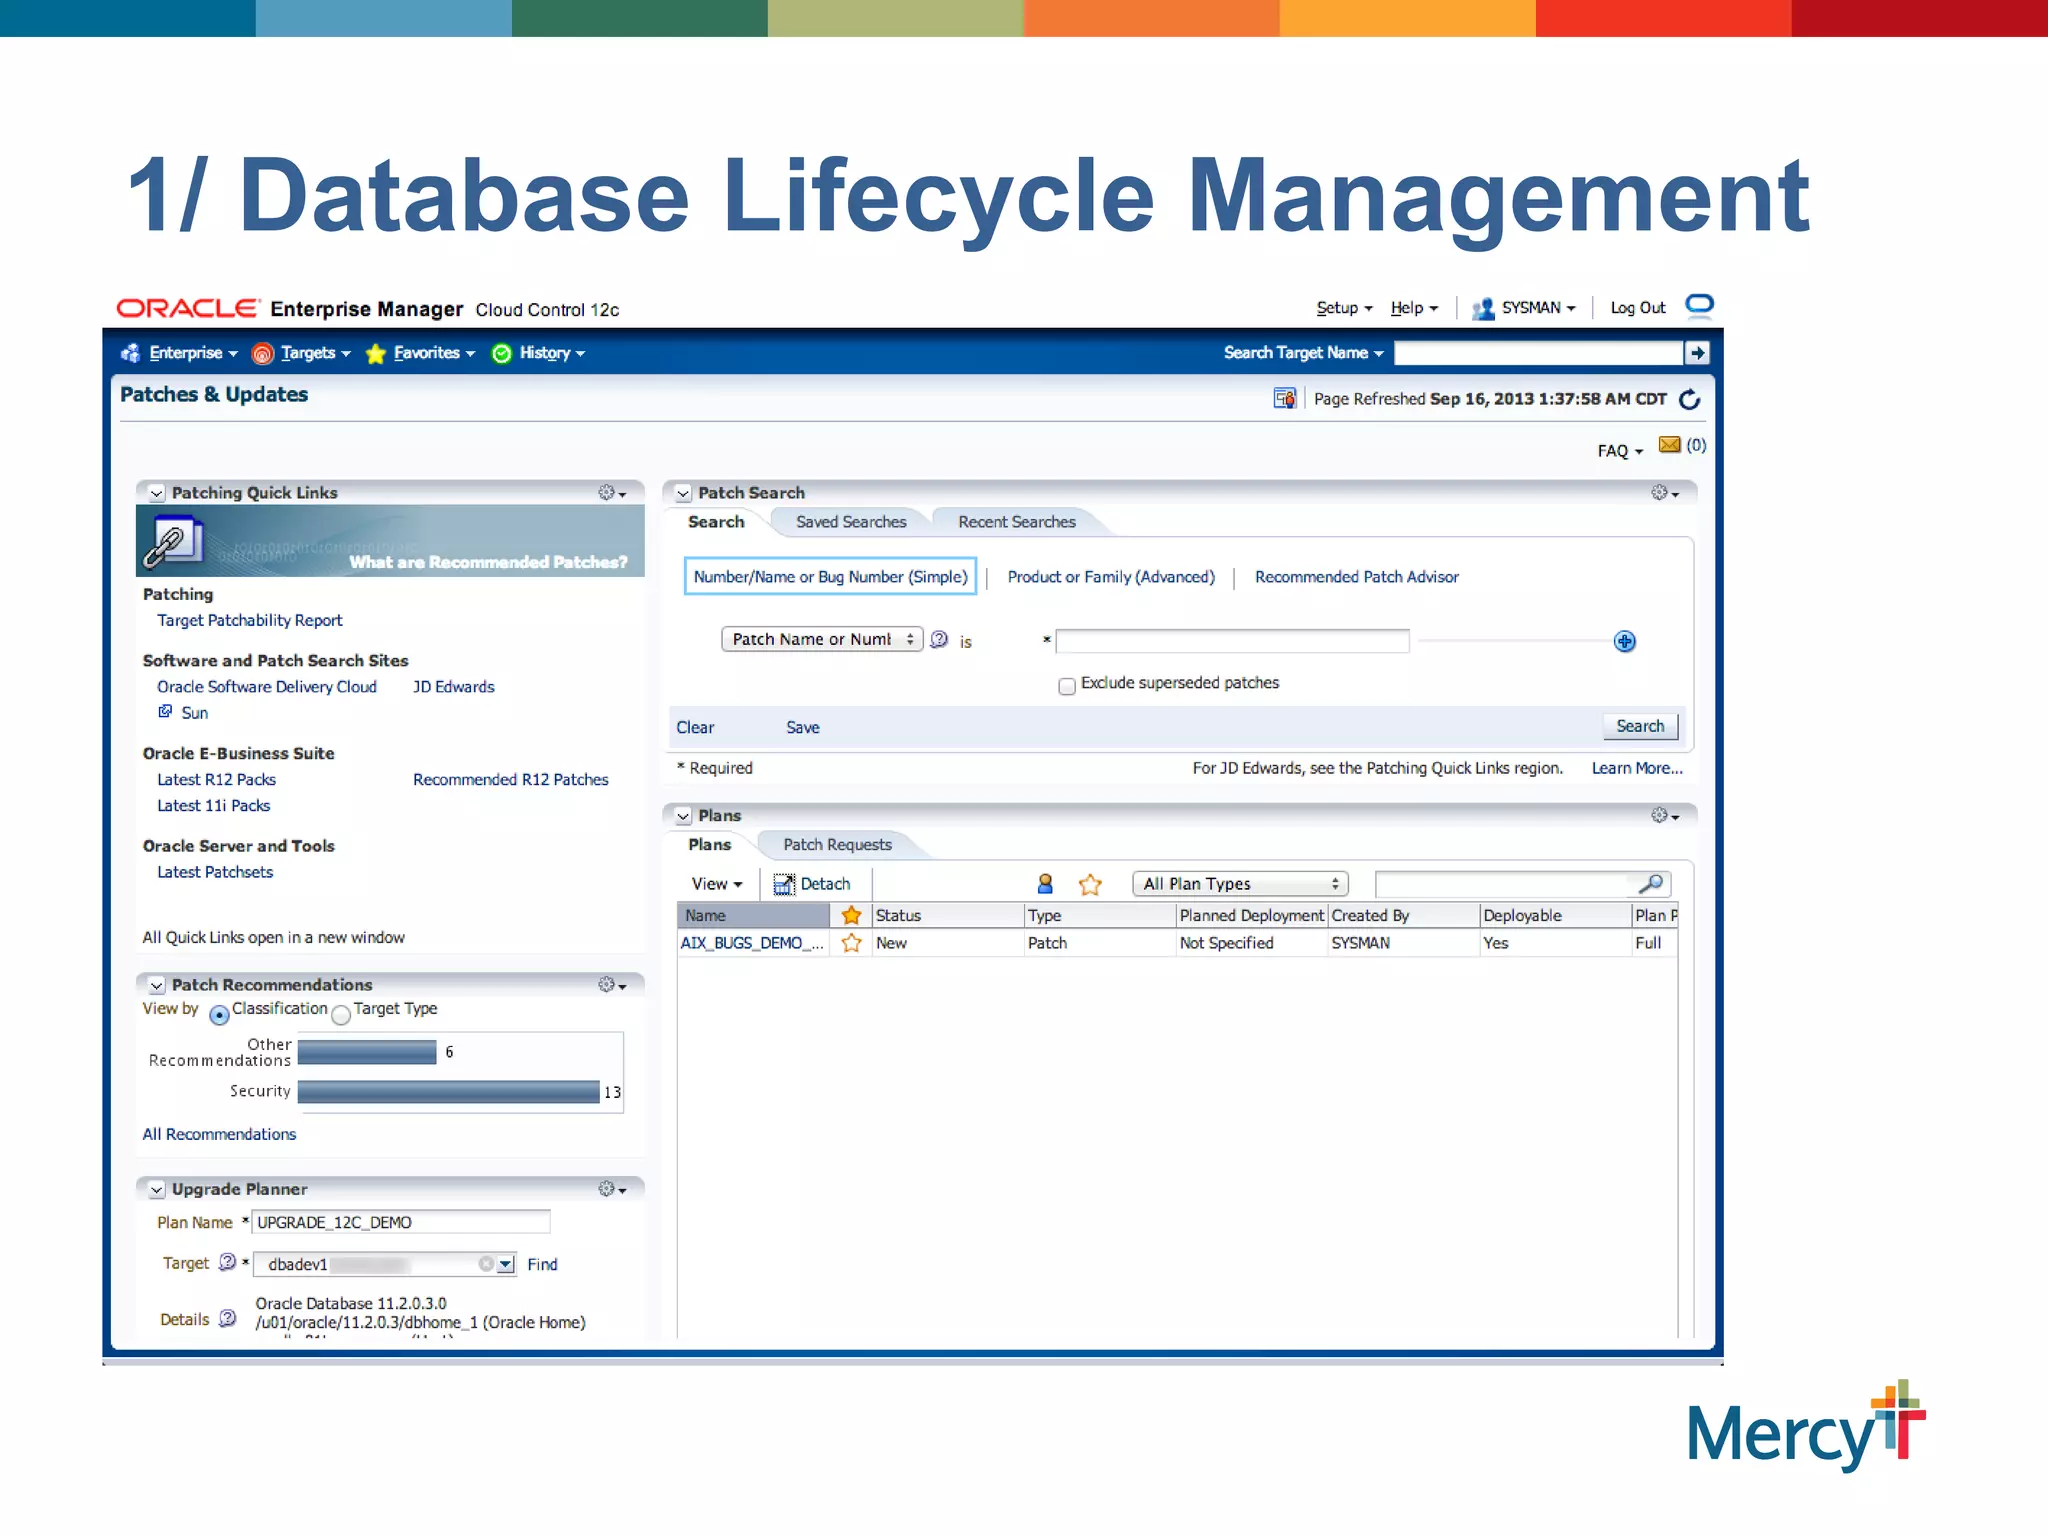Open Target Patchability Report link

249,621
